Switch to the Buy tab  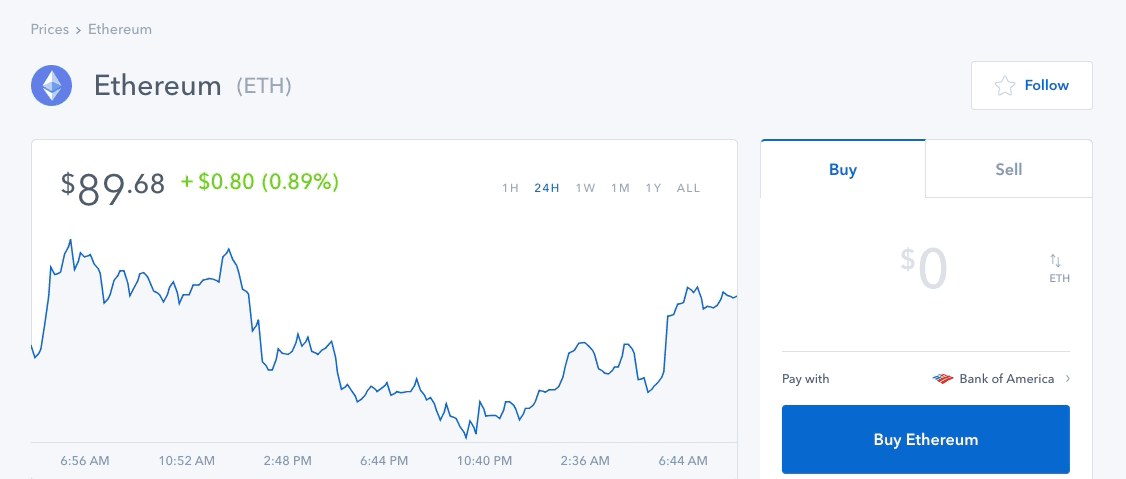point(843,169)
